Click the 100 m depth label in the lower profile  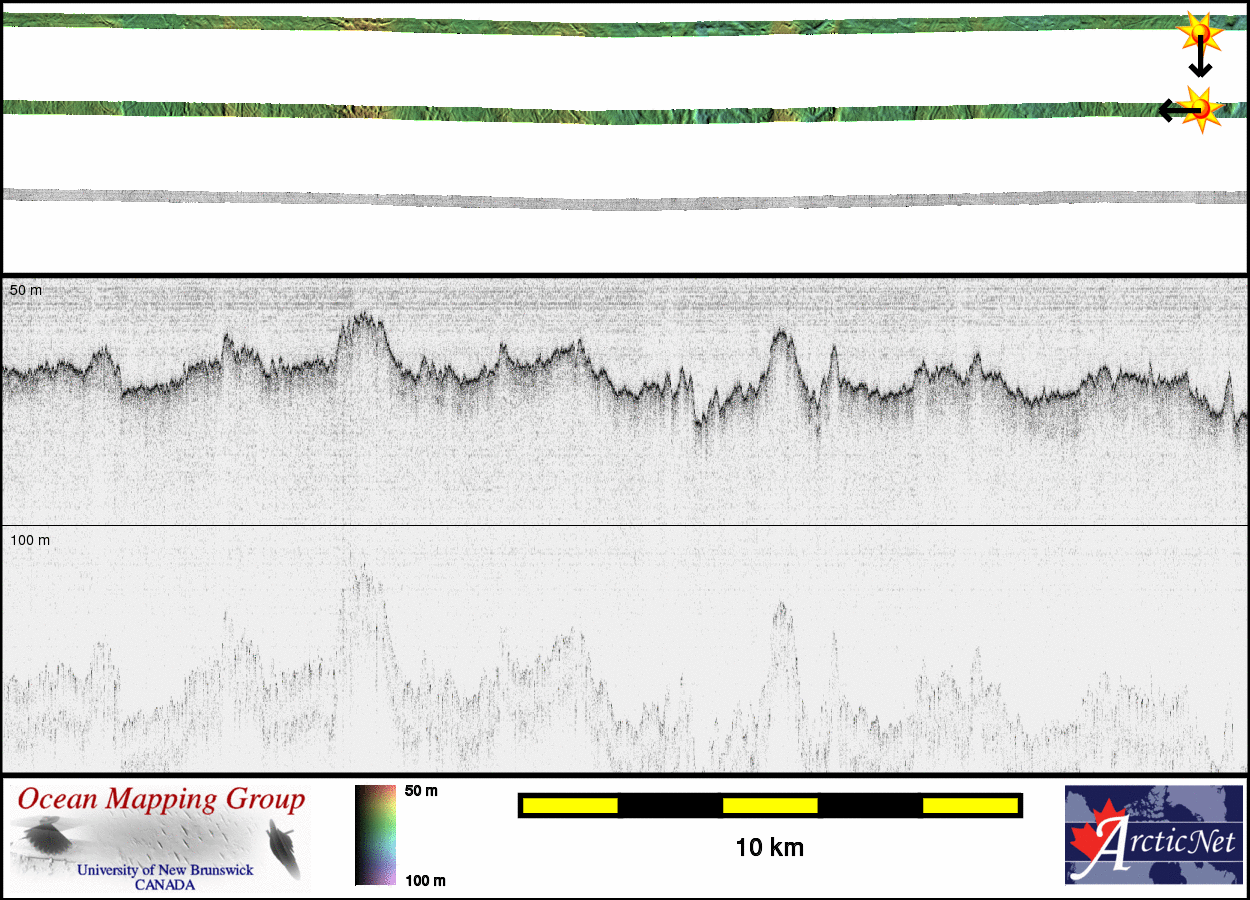(x=30, y=540)
